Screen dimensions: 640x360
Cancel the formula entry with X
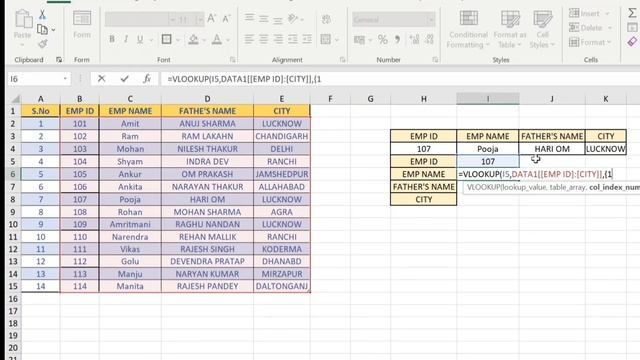[101, 79]
